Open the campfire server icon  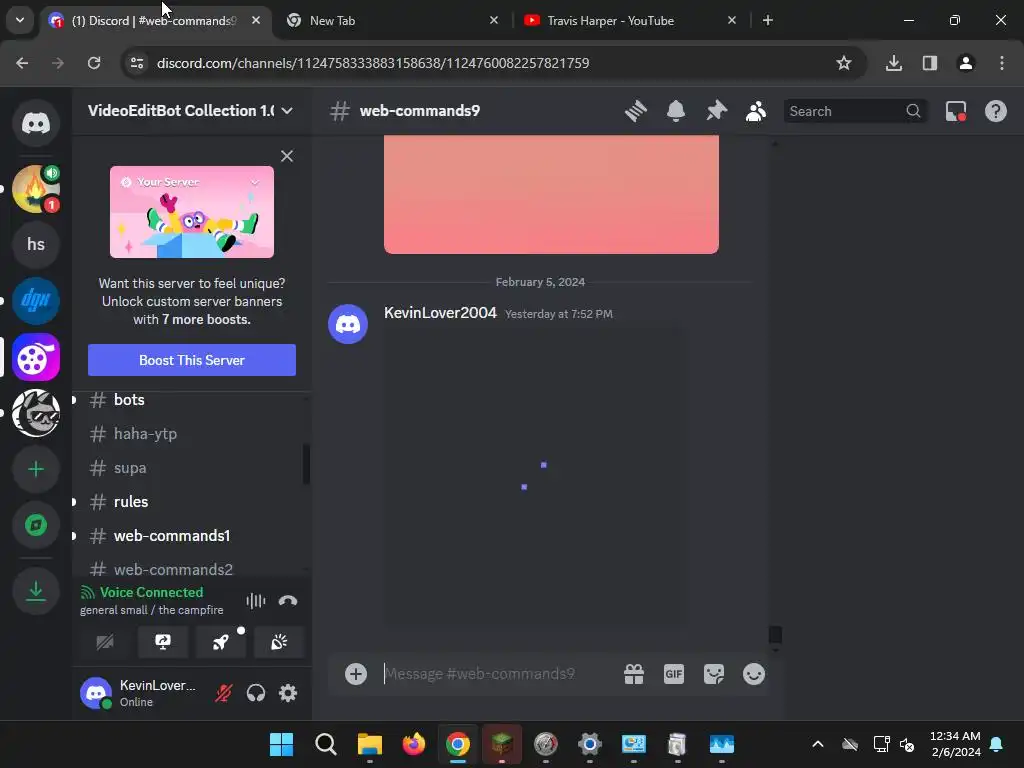pos(36,189)
